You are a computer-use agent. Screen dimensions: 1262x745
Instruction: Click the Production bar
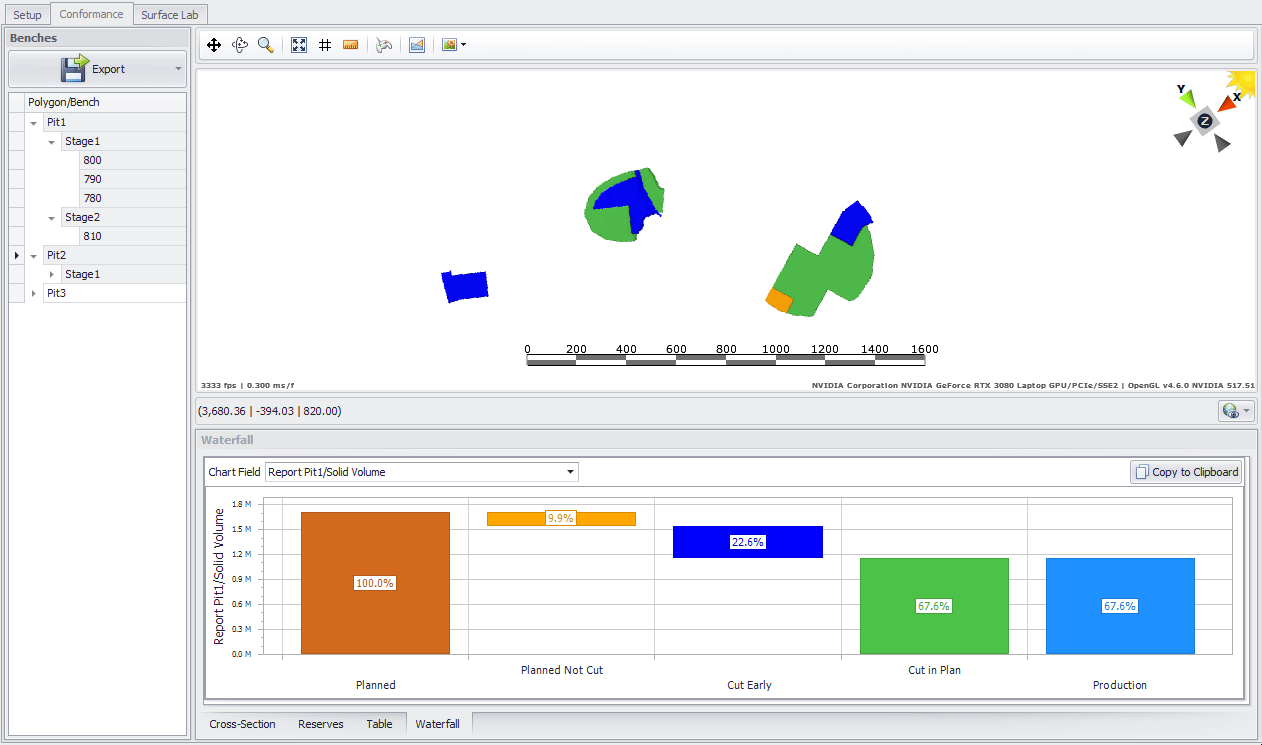coord(1120,606)
